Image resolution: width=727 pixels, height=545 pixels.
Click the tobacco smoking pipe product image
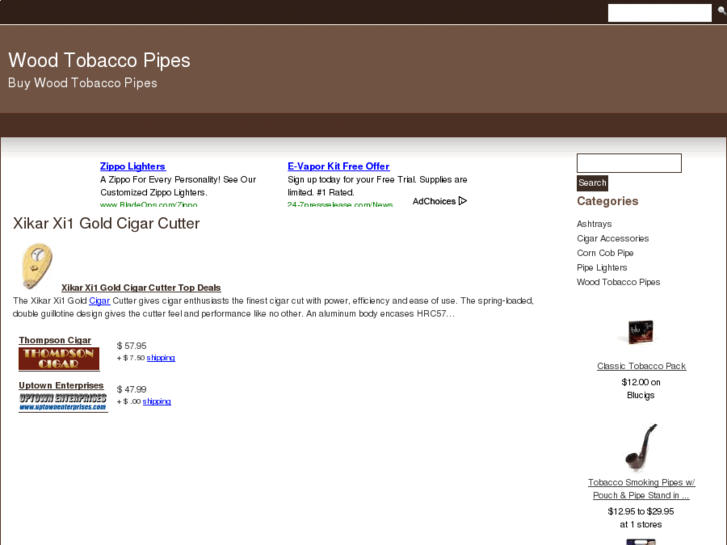point(641,447)
